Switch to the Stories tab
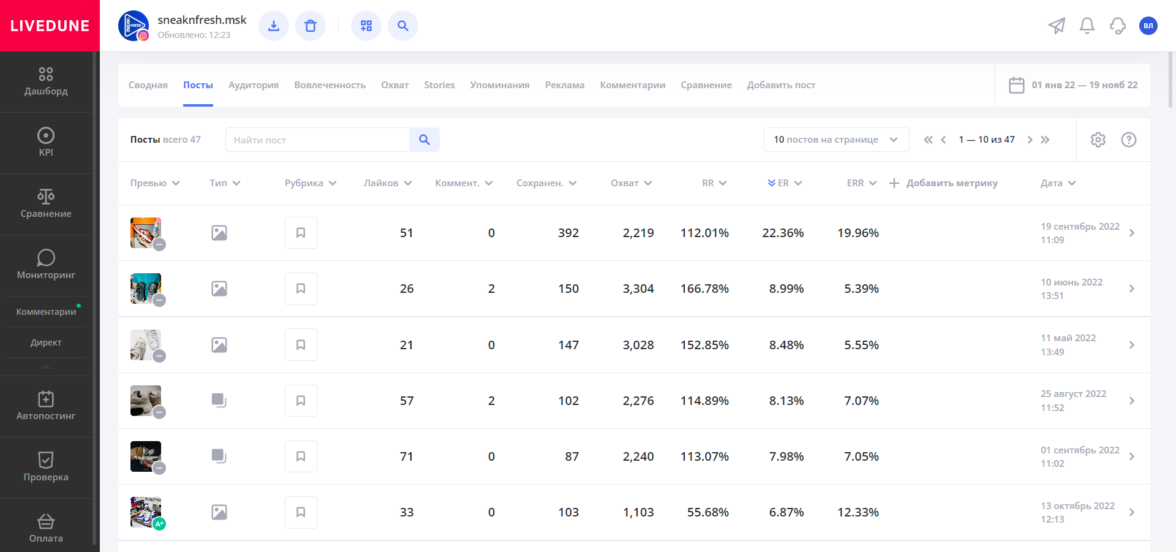Screen dimensions: 1176x552 coord(439,85)
